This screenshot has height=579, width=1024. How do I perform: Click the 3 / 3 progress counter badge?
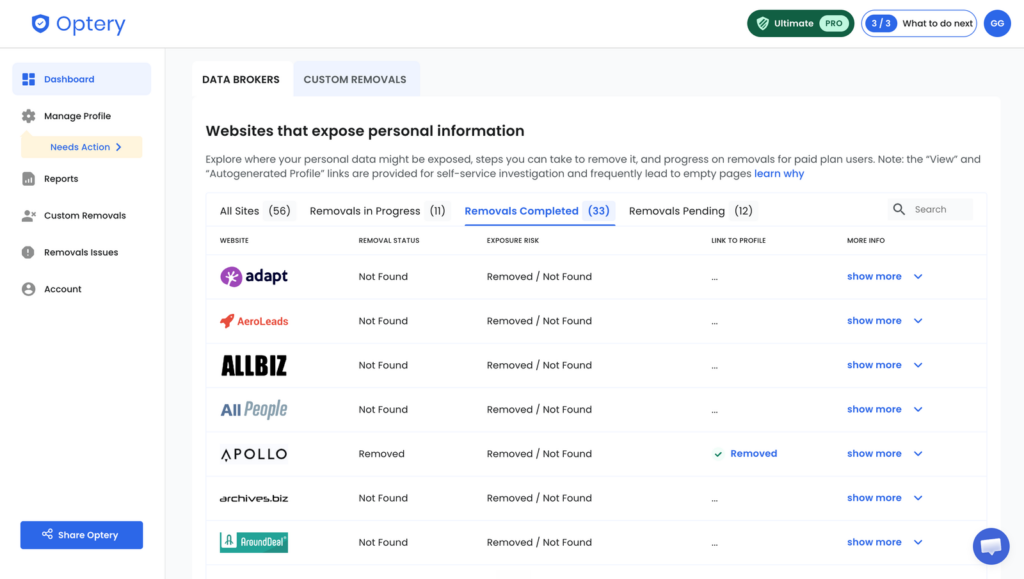pyautogui.click(x=881, y=23)
